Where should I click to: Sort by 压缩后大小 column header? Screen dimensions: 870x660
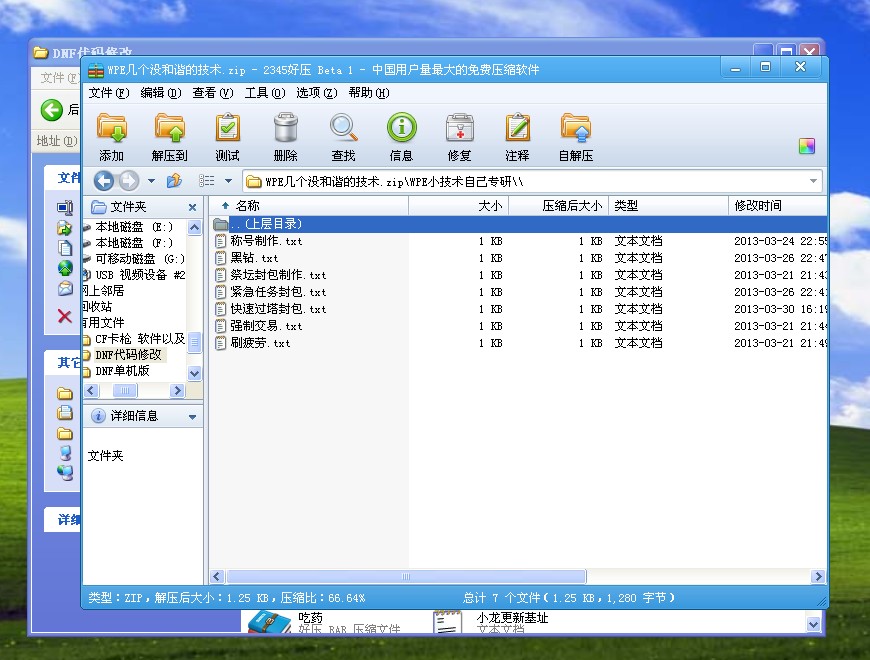(x=558, y=206)
